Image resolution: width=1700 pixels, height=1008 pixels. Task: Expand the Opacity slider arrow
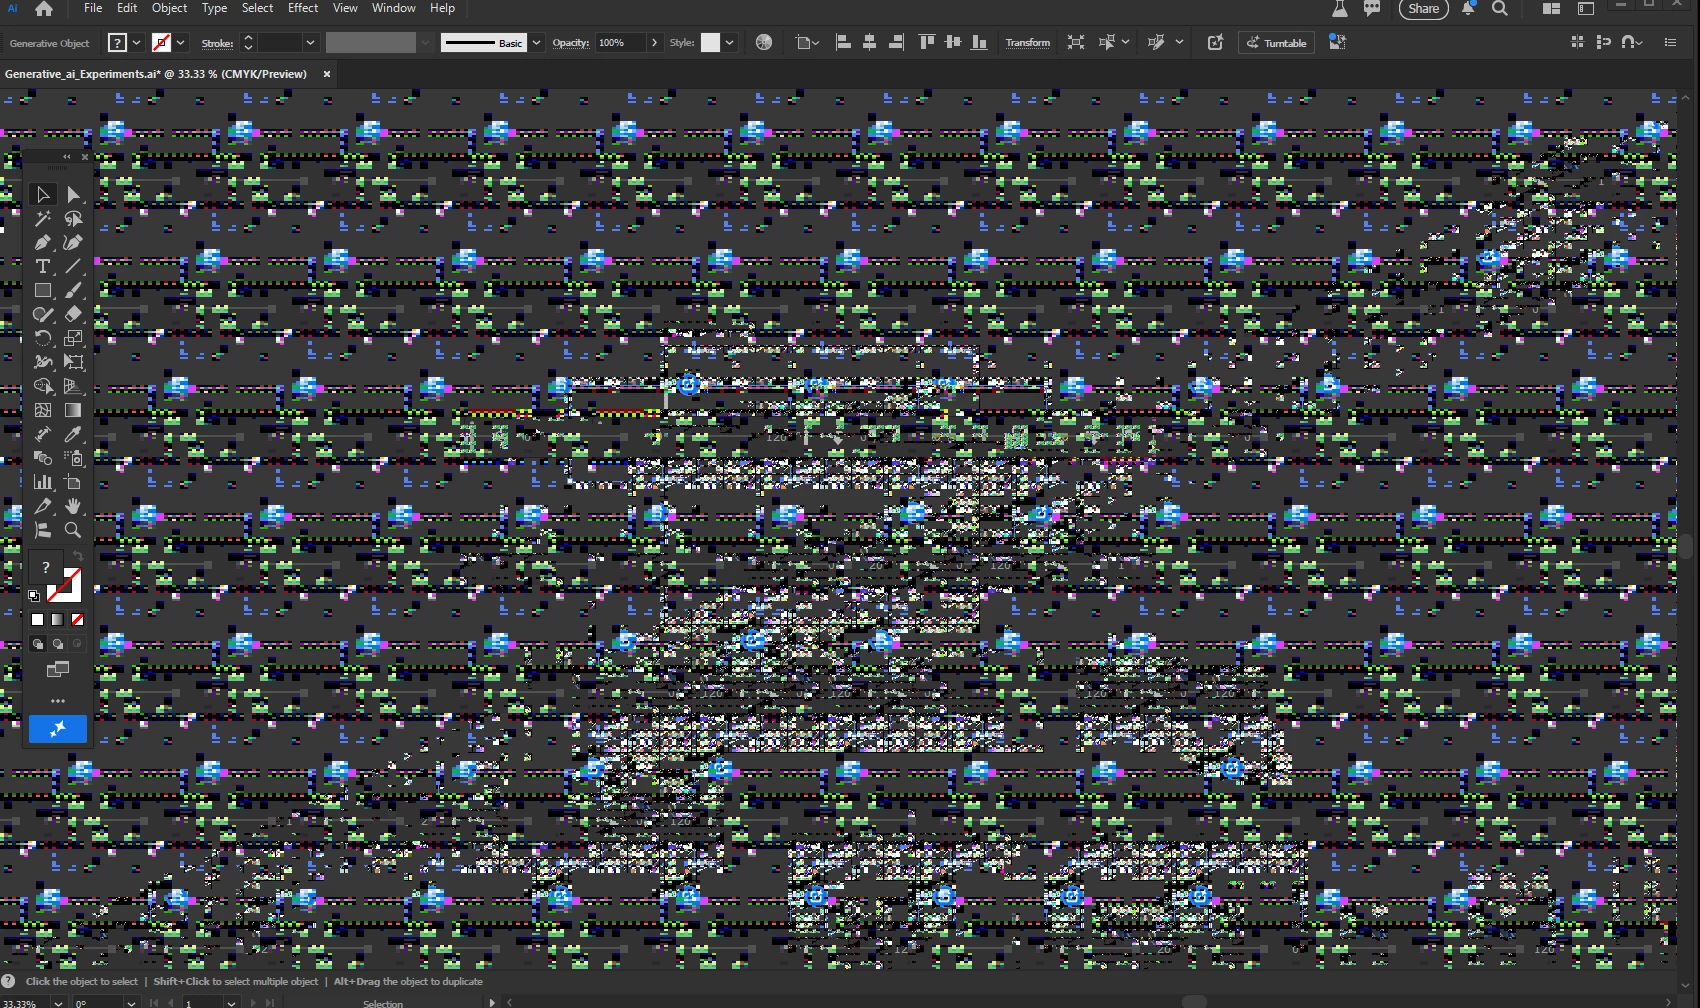[654, 43]
